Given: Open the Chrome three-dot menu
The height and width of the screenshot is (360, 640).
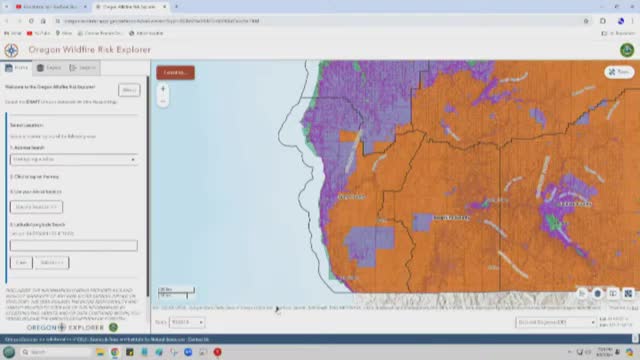Looking at the screenshot, I should pos(633,21).
